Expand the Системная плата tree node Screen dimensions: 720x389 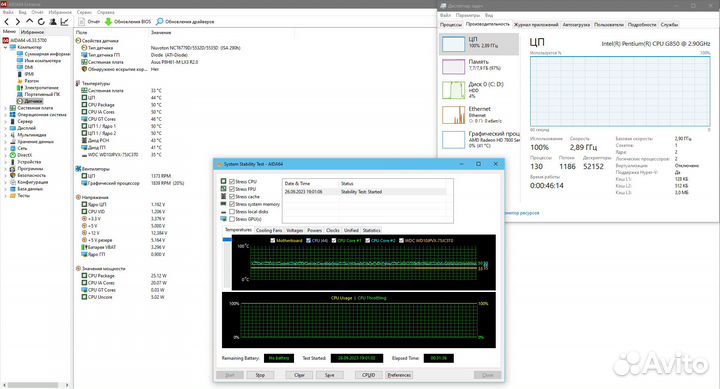click(6, 108)
